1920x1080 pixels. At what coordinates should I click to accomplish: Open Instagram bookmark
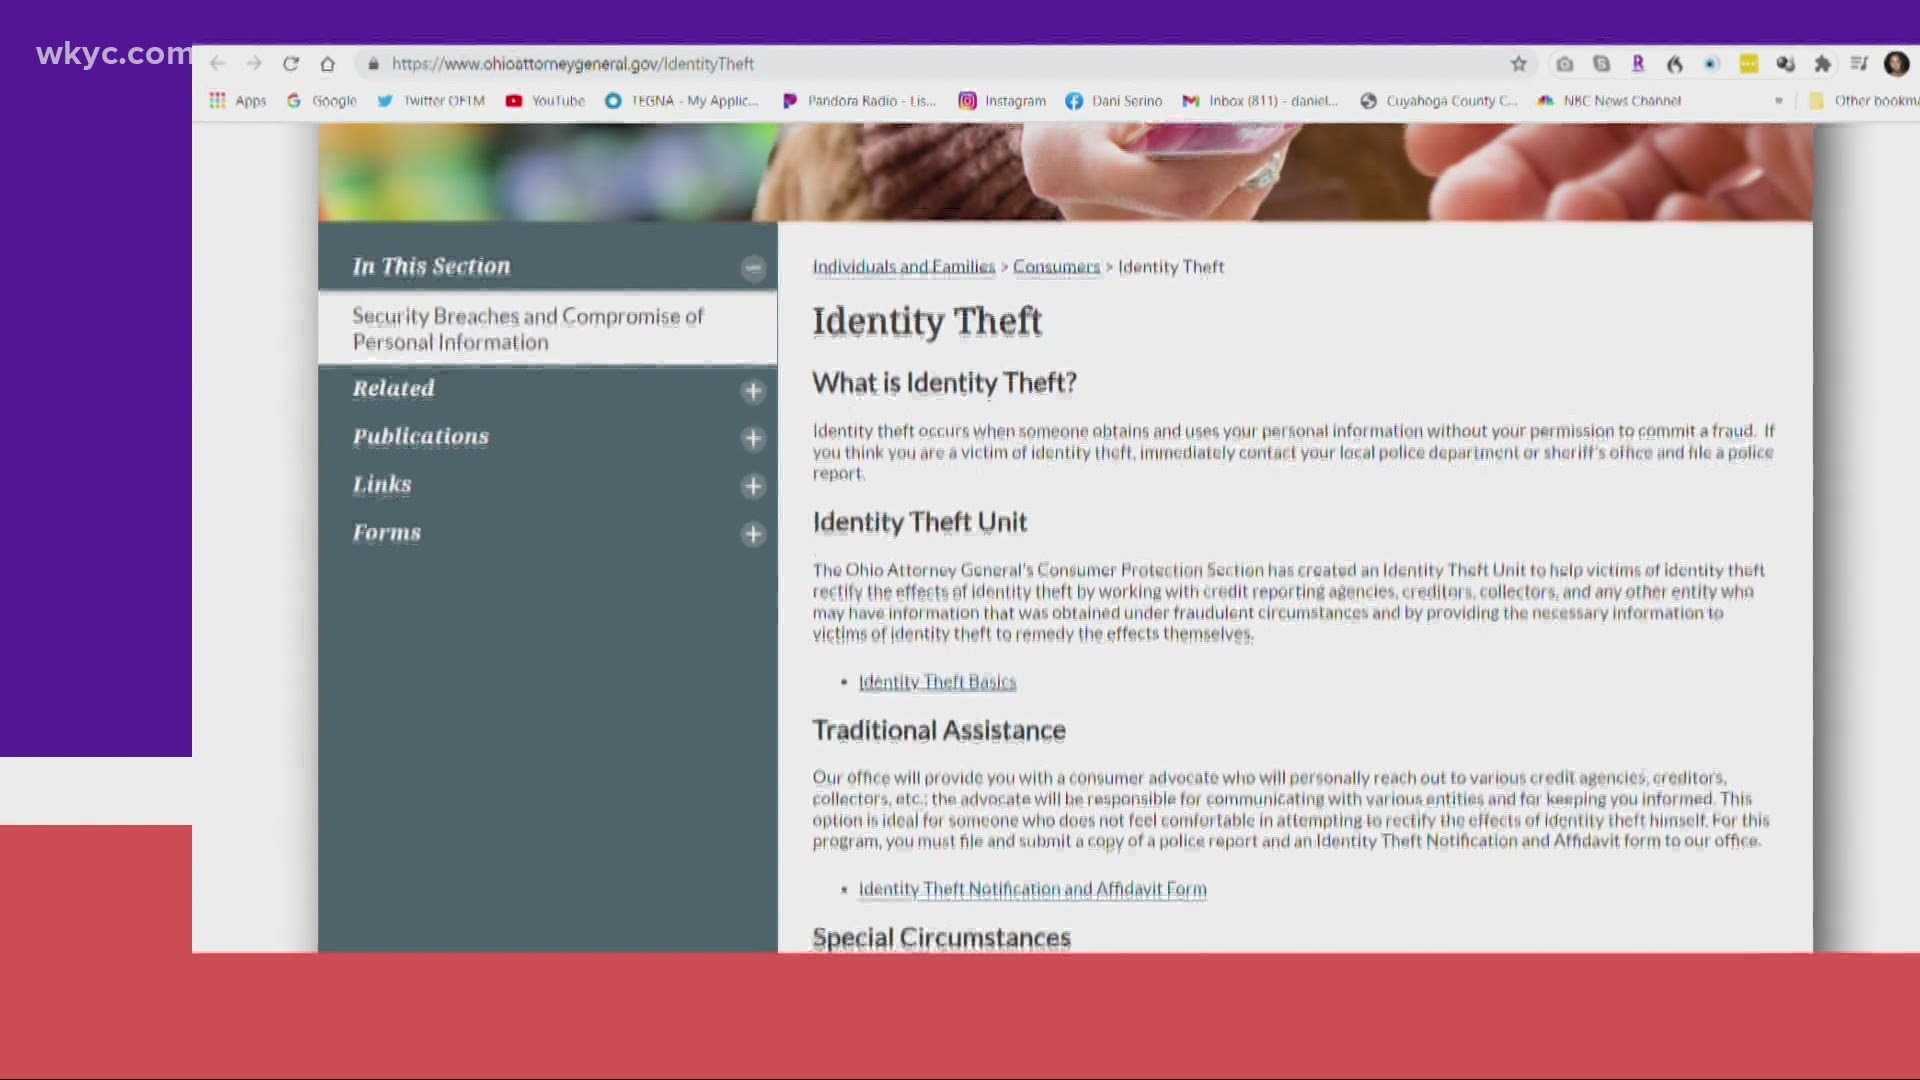pyautogui.click(x=1002, y=101)
